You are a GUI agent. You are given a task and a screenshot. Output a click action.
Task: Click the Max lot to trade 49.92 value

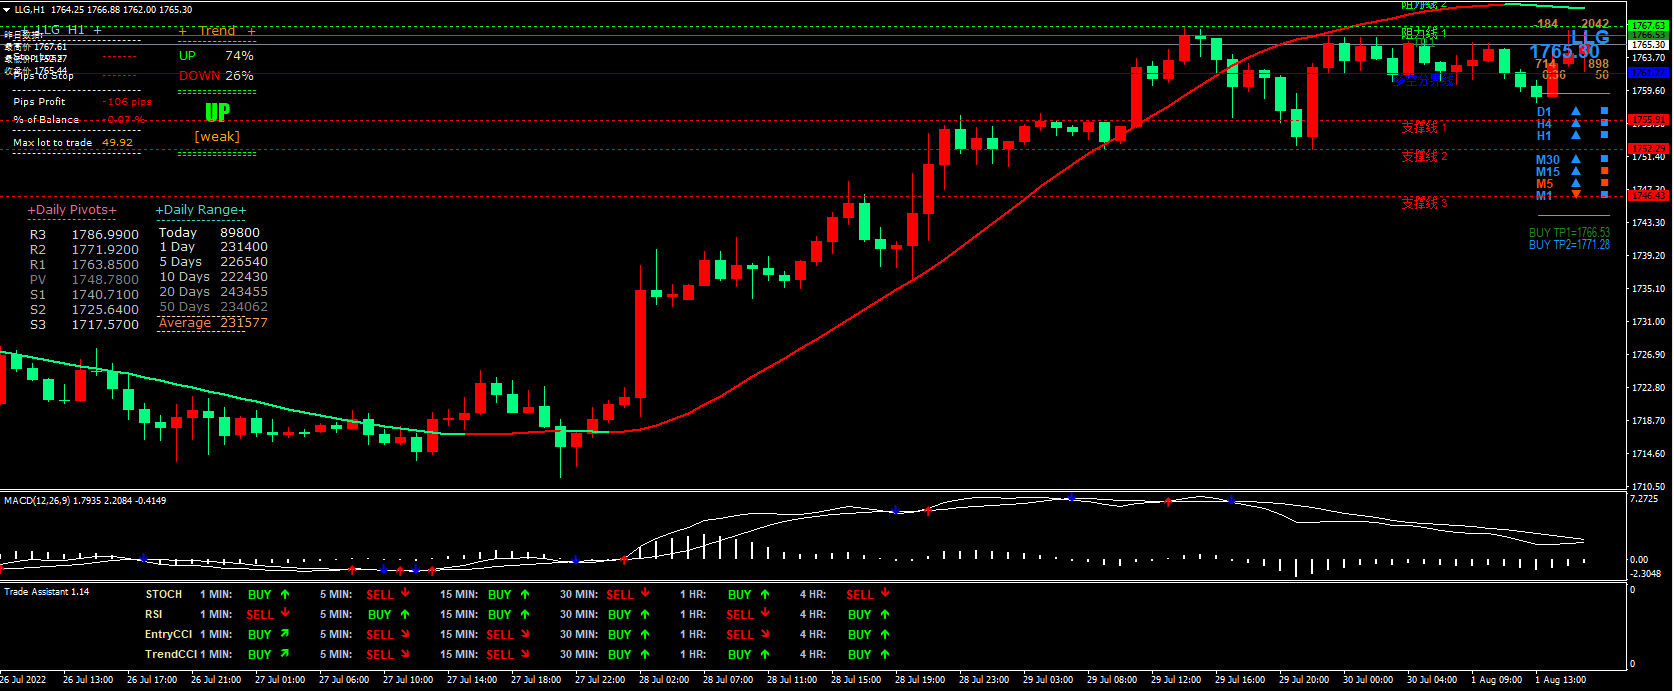click(118, 143)
